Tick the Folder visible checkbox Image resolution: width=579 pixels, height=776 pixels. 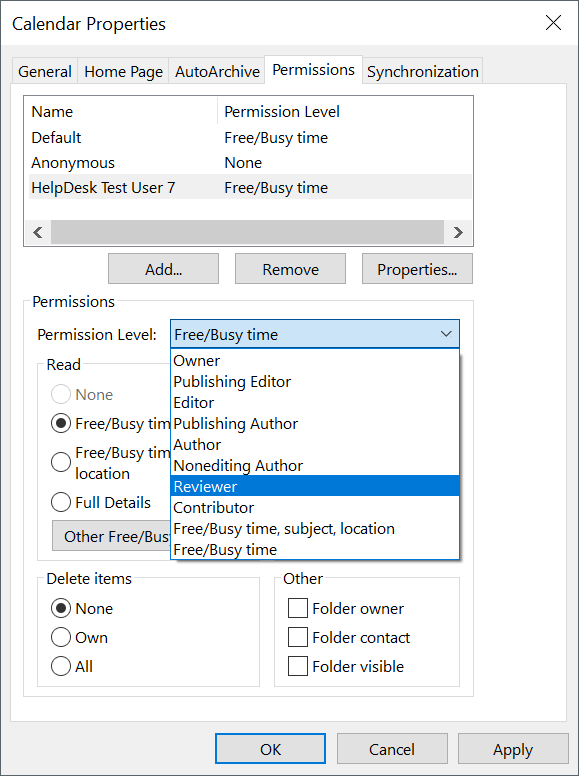(298, 666)
